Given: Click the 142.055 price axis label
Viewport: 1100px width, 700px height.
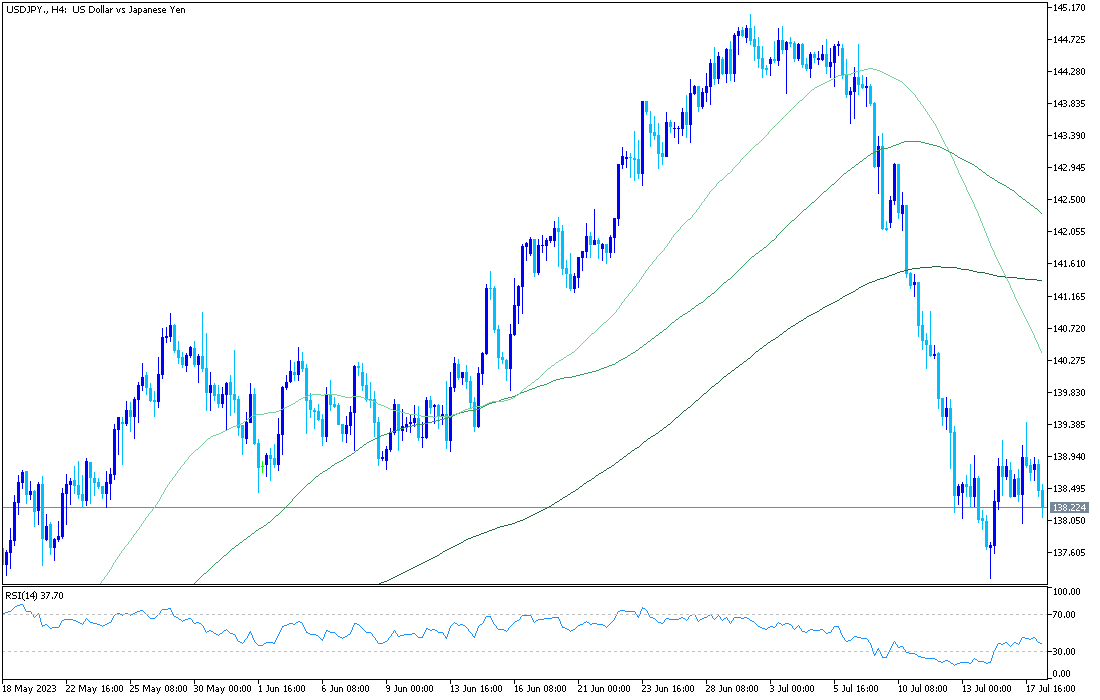Looking at the screenshot, I should point(1070,231).
